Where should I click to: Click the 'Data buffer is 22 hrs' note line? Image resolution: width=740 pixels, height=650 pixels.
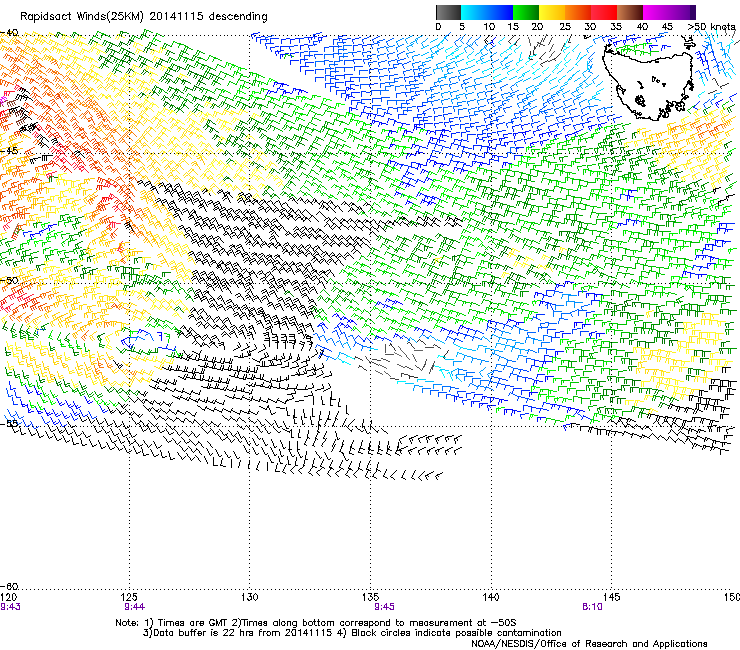coord(352,633)
